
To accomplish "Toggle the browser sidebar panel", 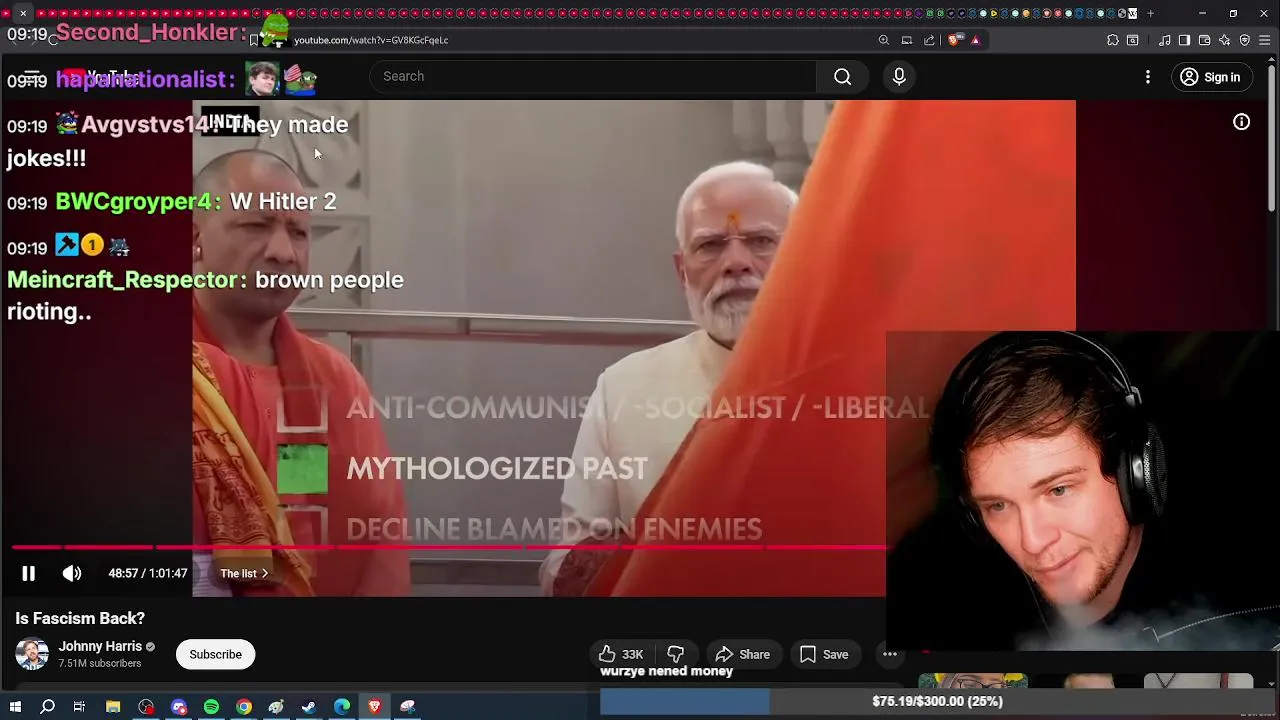I will (1184, 40).
